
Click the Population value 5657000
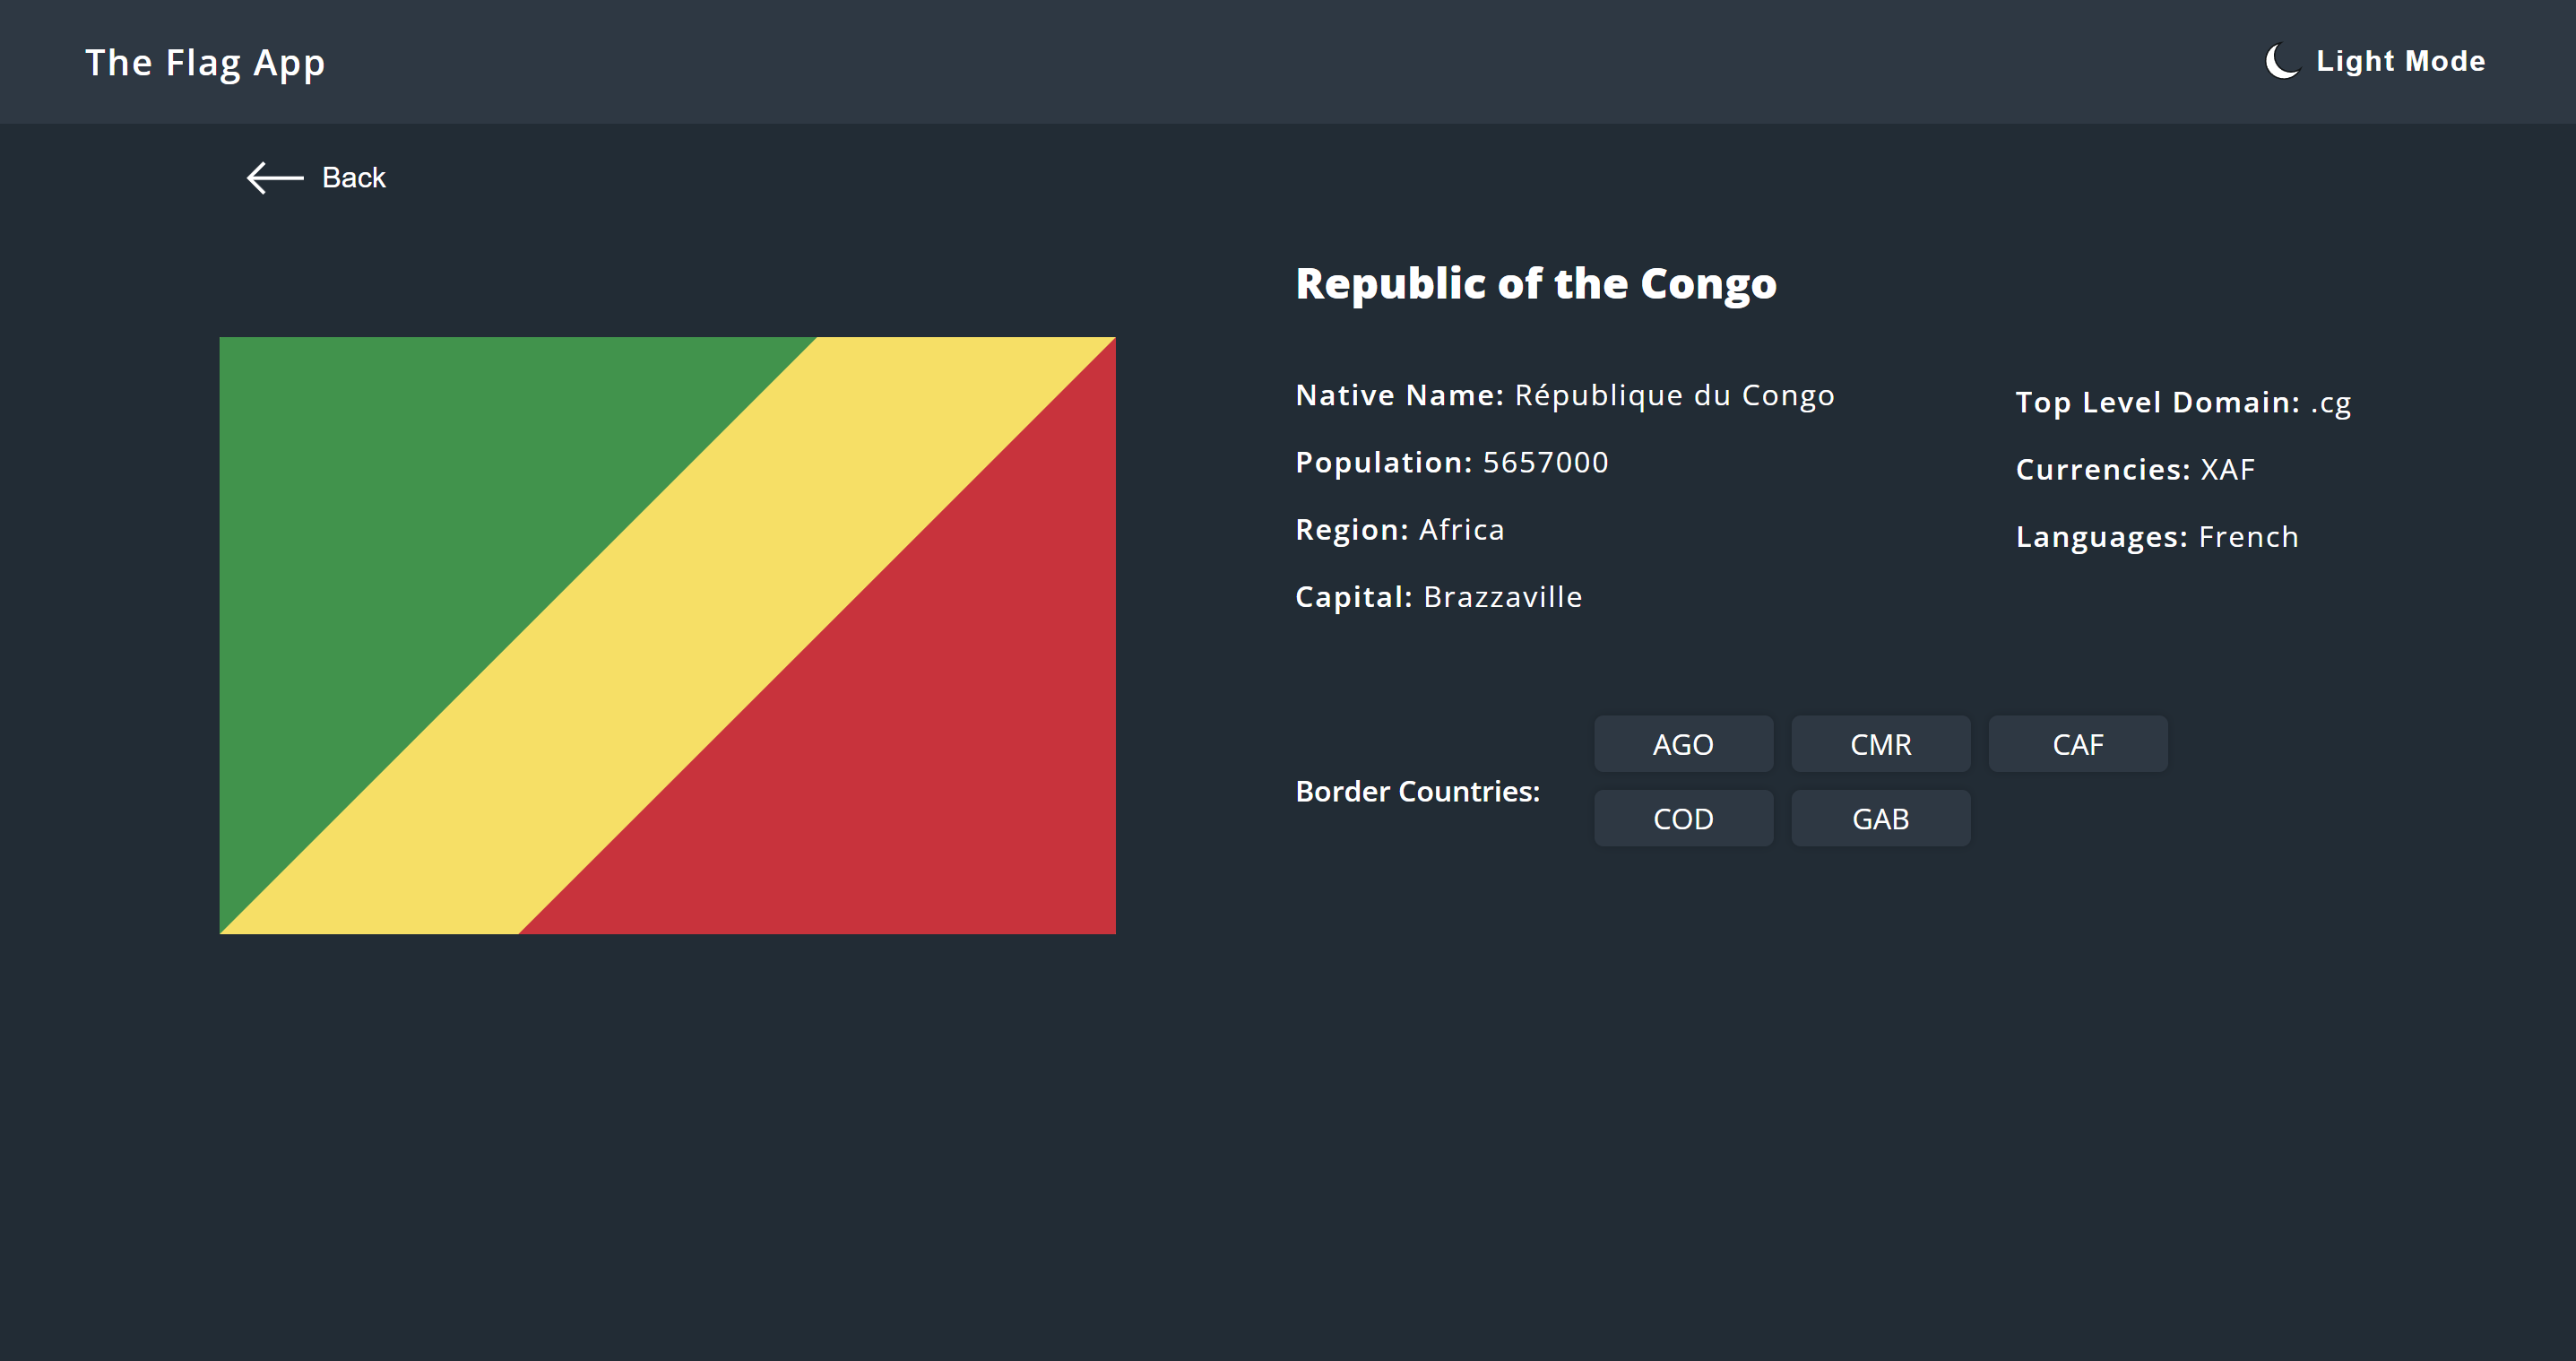[x=1545, y=463]
